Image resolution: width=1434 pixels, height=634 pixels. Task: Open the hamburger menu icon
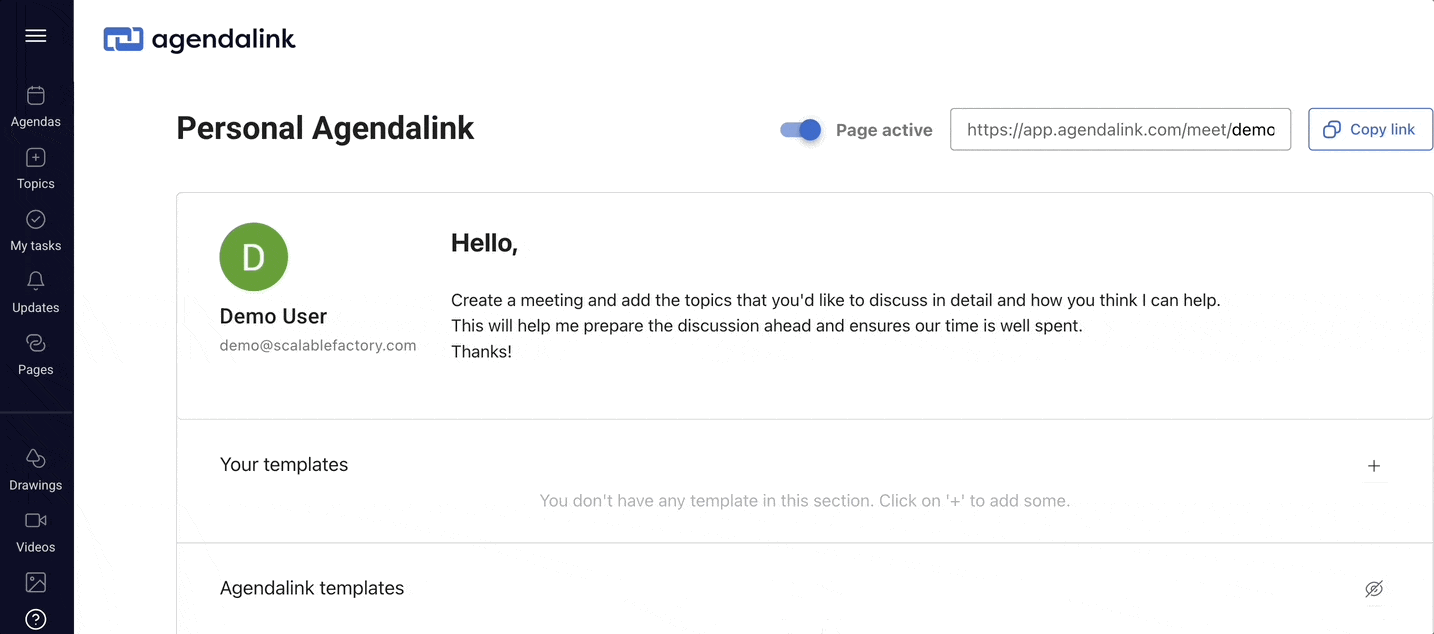pos(36,36)
